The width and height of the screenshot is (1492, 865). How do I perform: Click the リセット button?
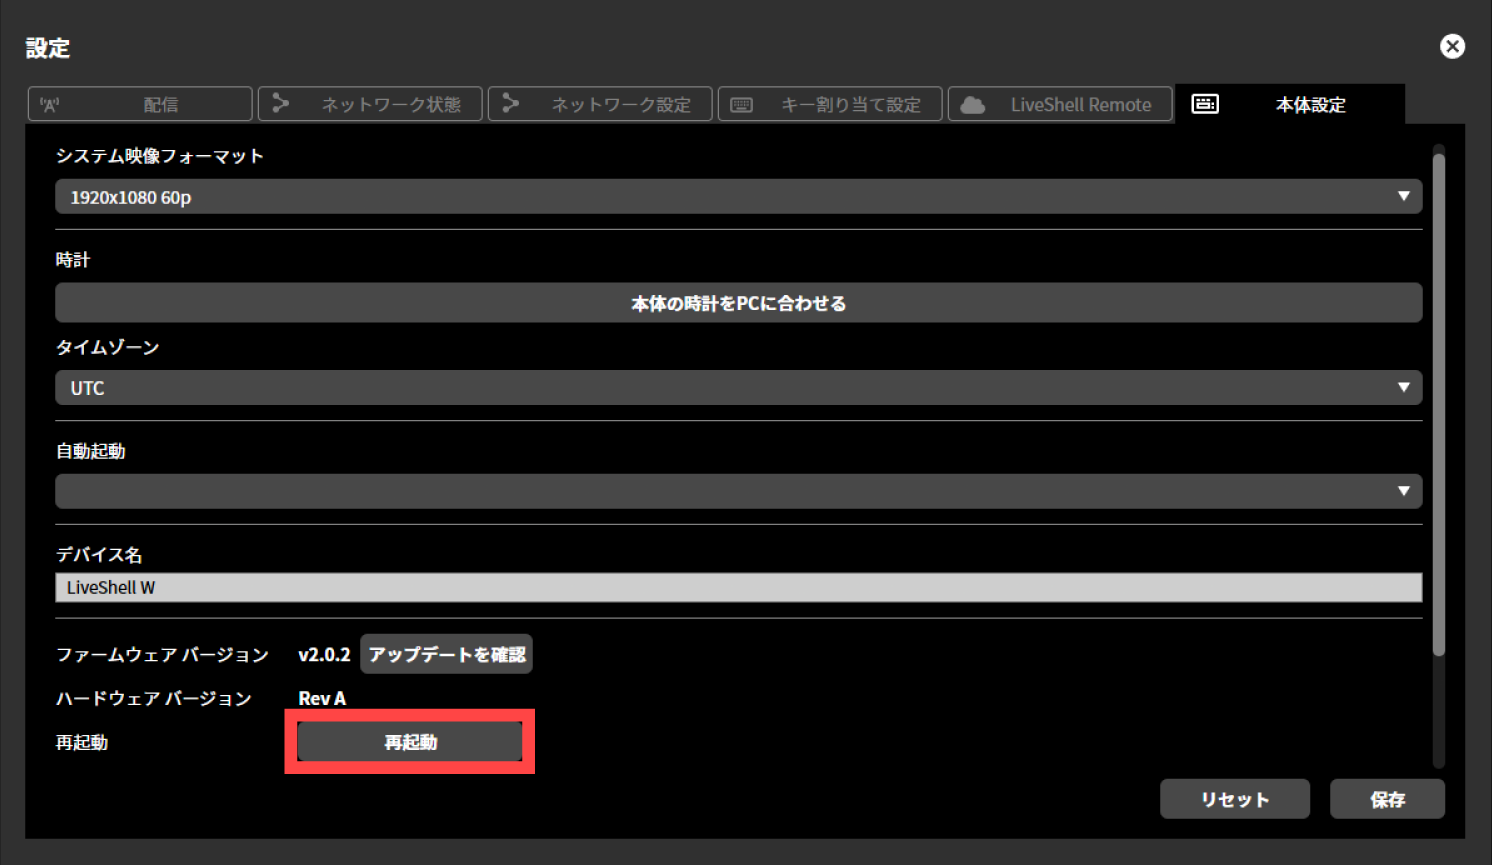(x=1234, y=798)
